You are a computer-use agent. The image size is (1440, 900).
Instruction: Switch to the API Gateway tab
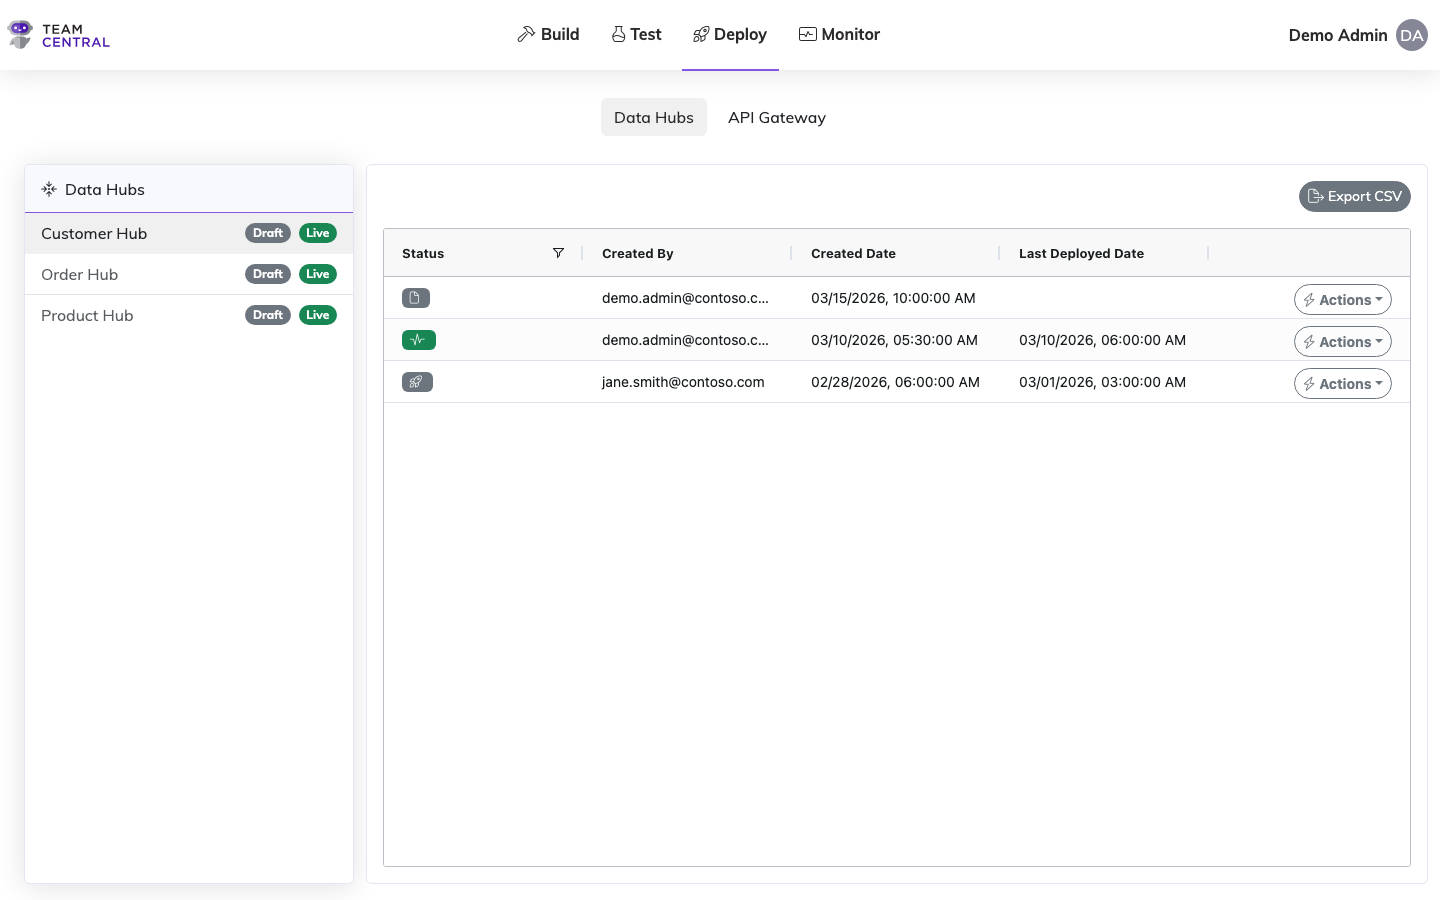(x=777, y=117)
